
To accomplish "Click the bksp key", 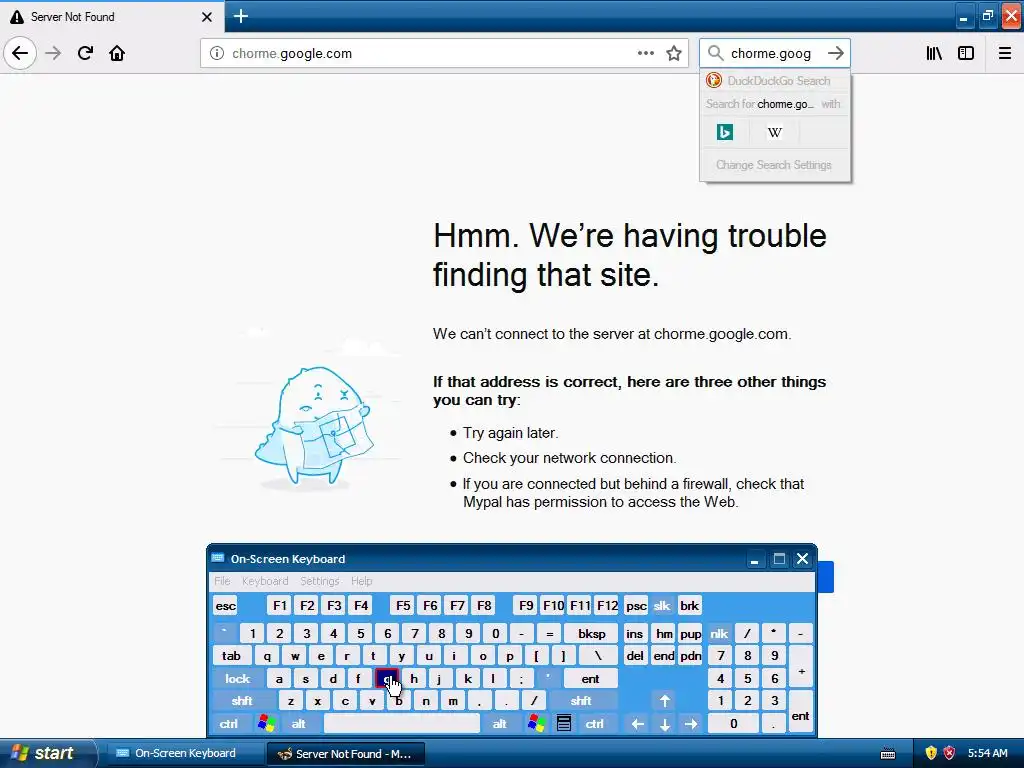I will click(x=591, y=633).
